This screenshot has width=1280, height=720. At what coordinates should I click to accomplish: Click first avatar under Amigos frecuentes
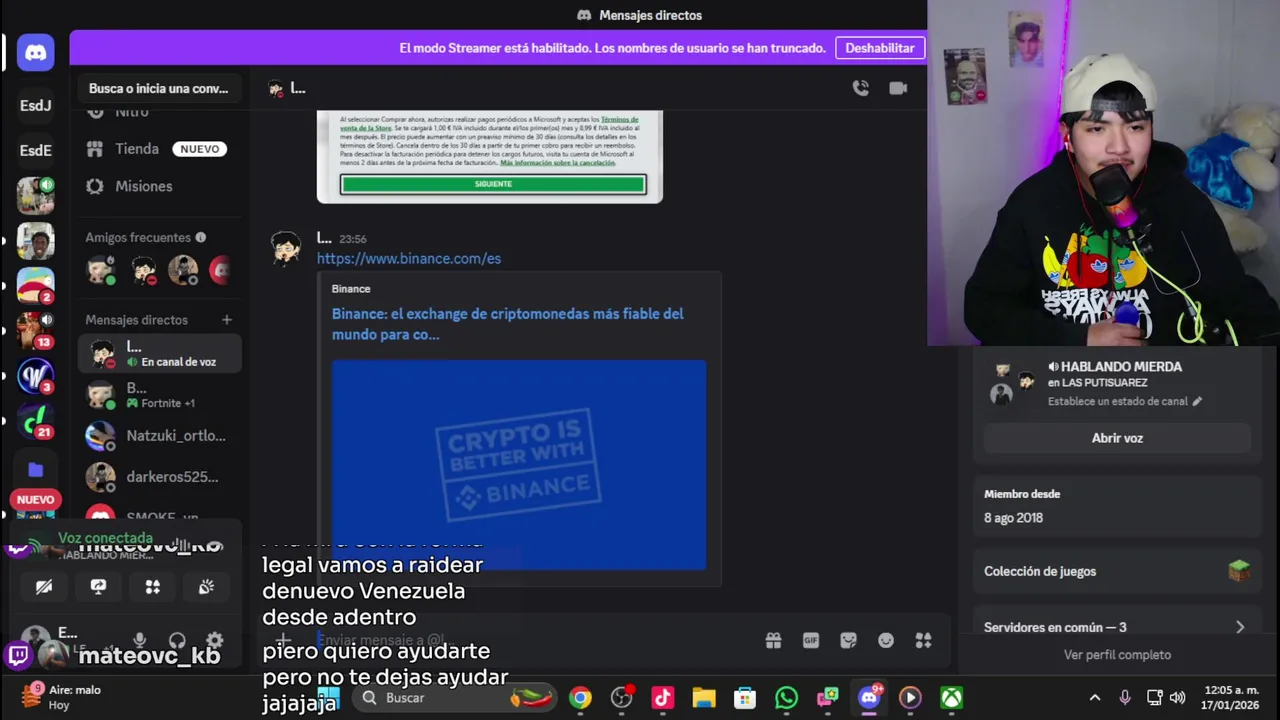click(x=101, y=270)
